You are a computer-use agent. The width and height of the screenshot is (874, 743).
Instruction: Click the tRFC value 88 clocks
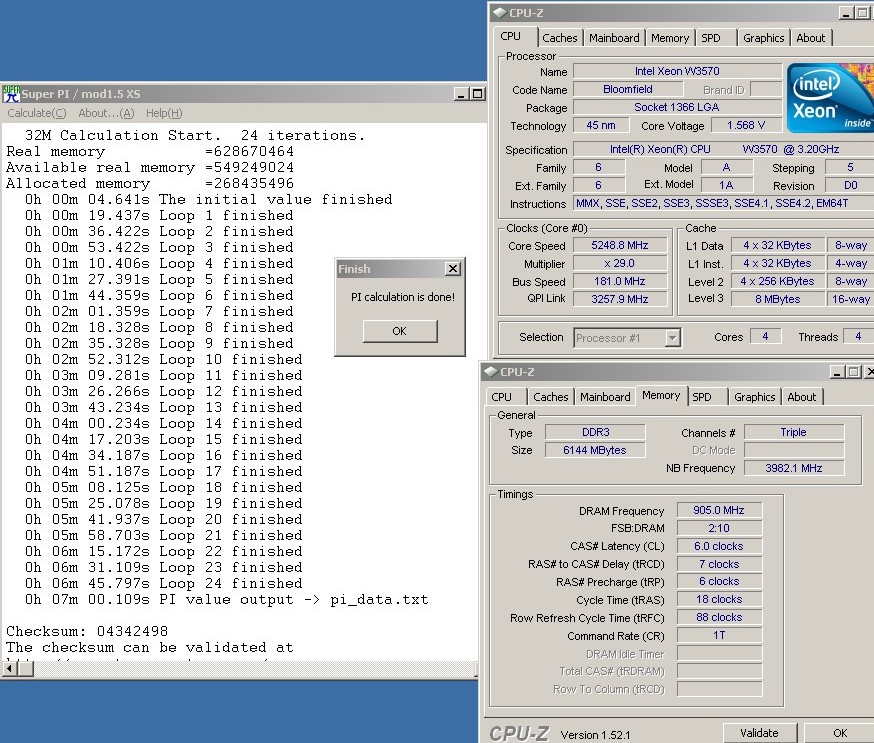(719, 618)
